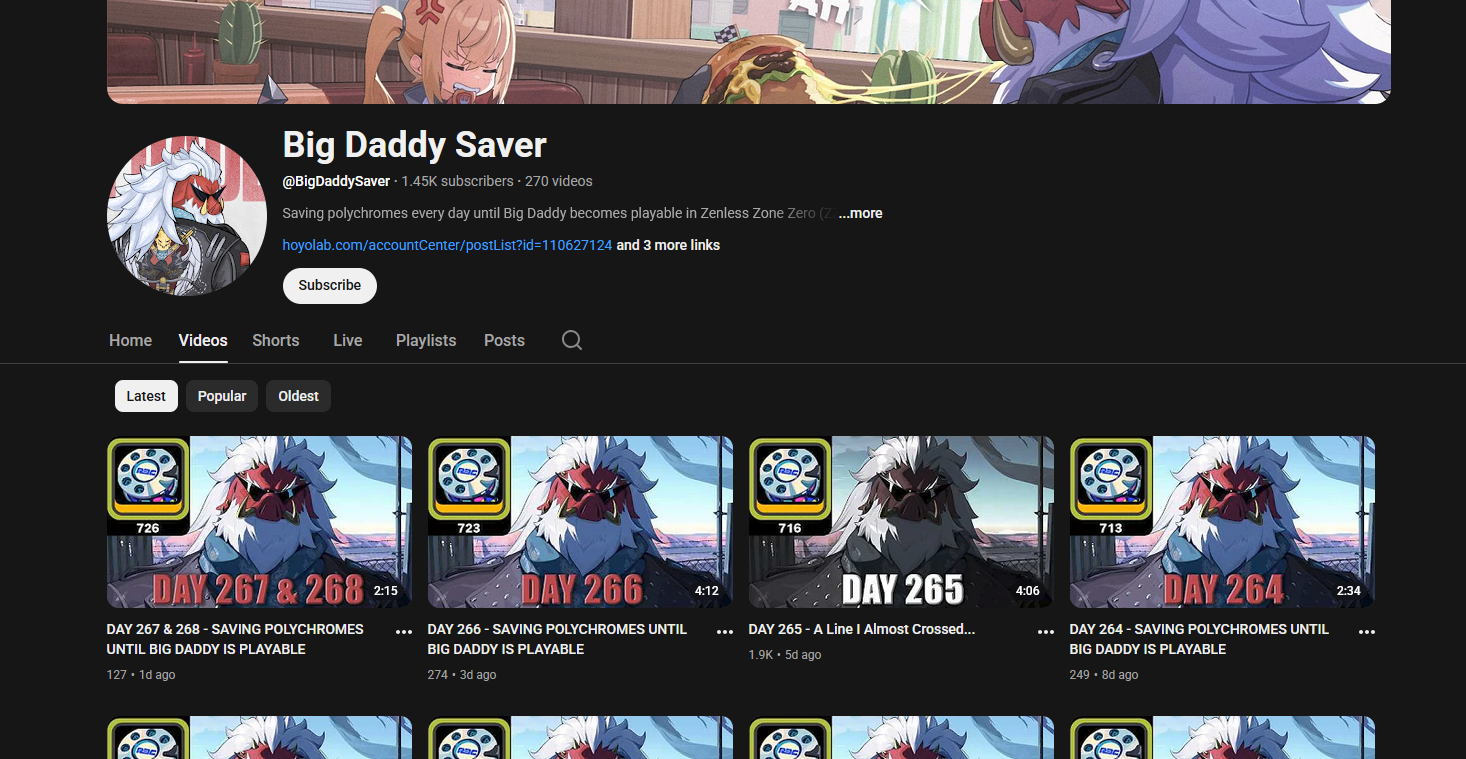Image resolution: width=1466 pixels, height=759 pixels.
Task: Play the DAY 264 video thumbnail
Action: pyautogui.click(x=1222, y=522)
